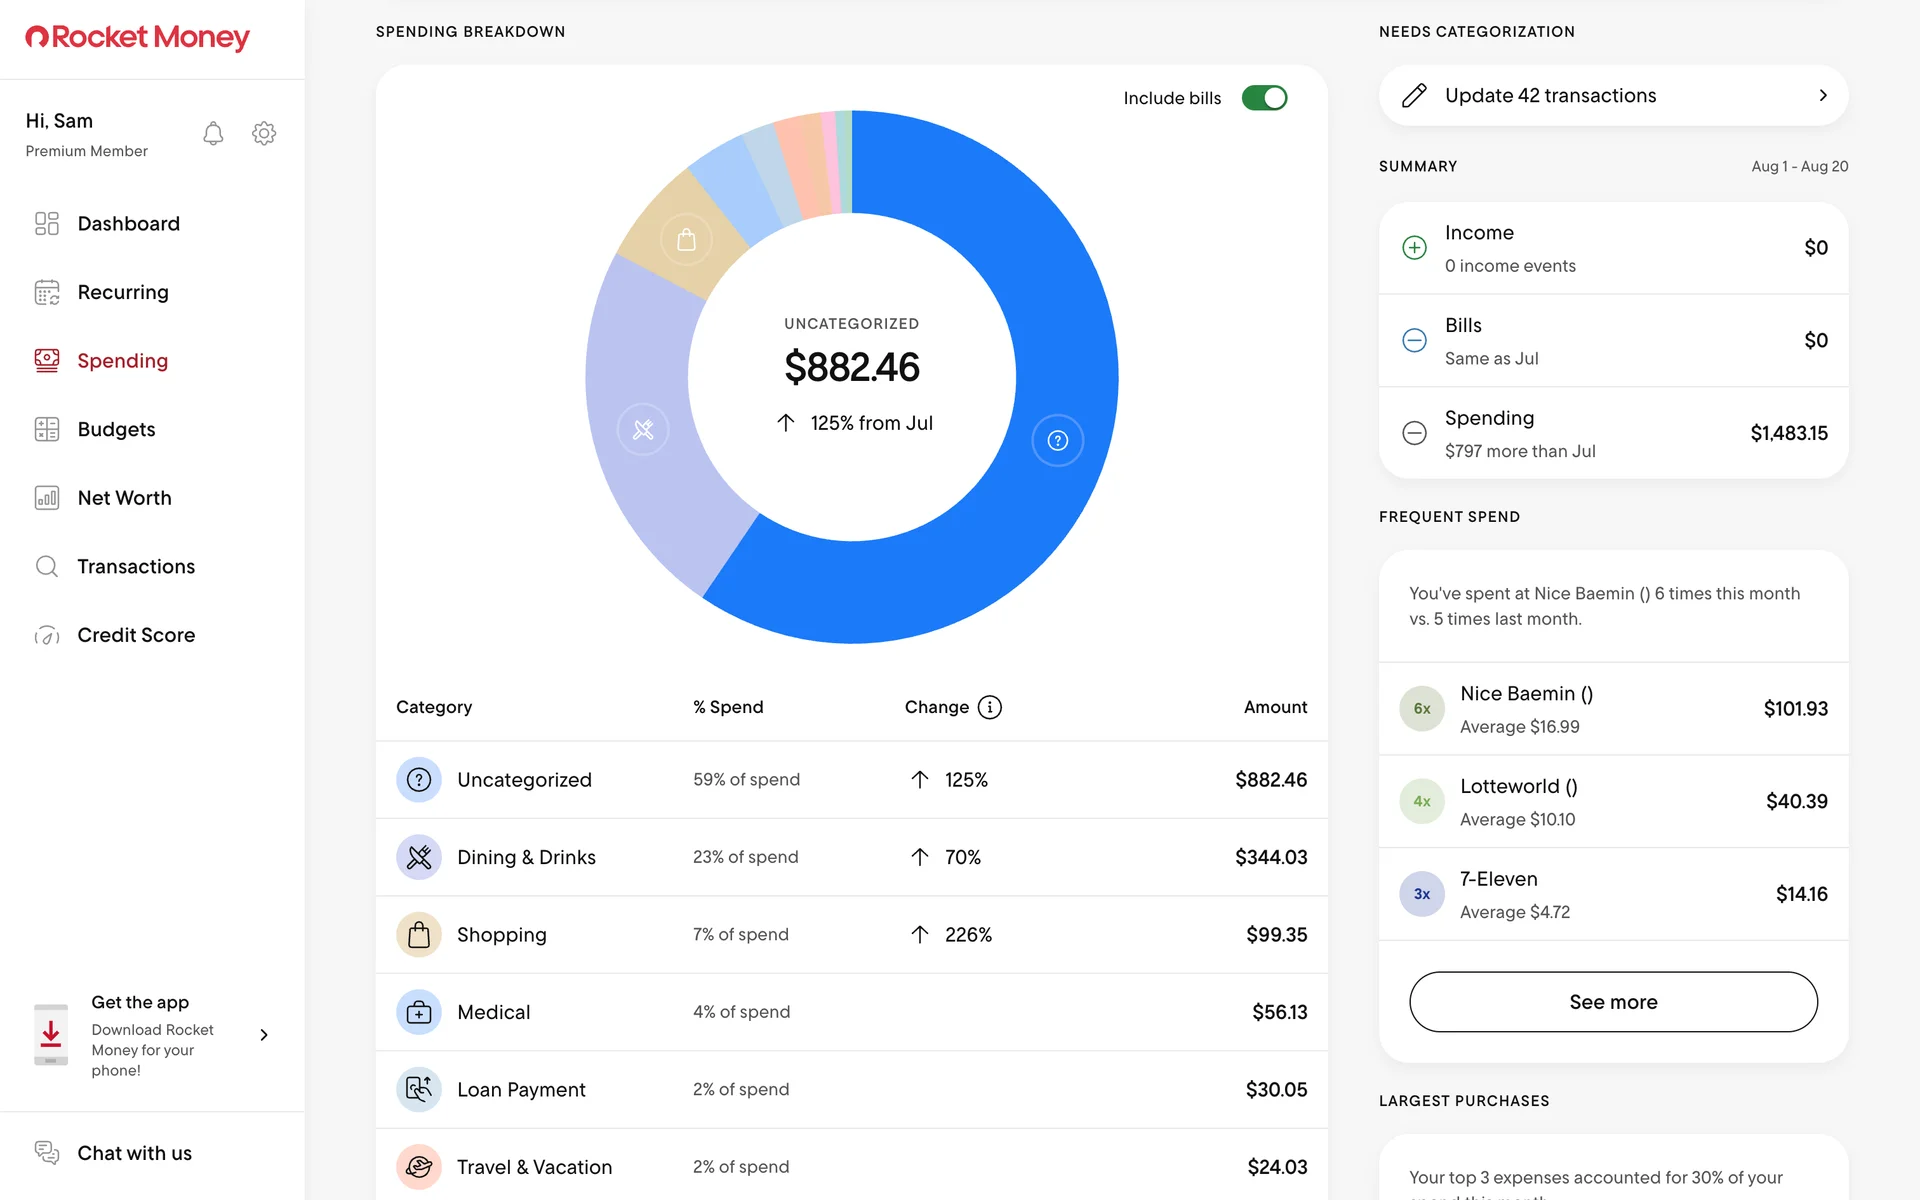Open the Nice Baemin frequent spend row
Image resolution: width=1920 pixels, height=1200 pixels.
[1612, 709]
